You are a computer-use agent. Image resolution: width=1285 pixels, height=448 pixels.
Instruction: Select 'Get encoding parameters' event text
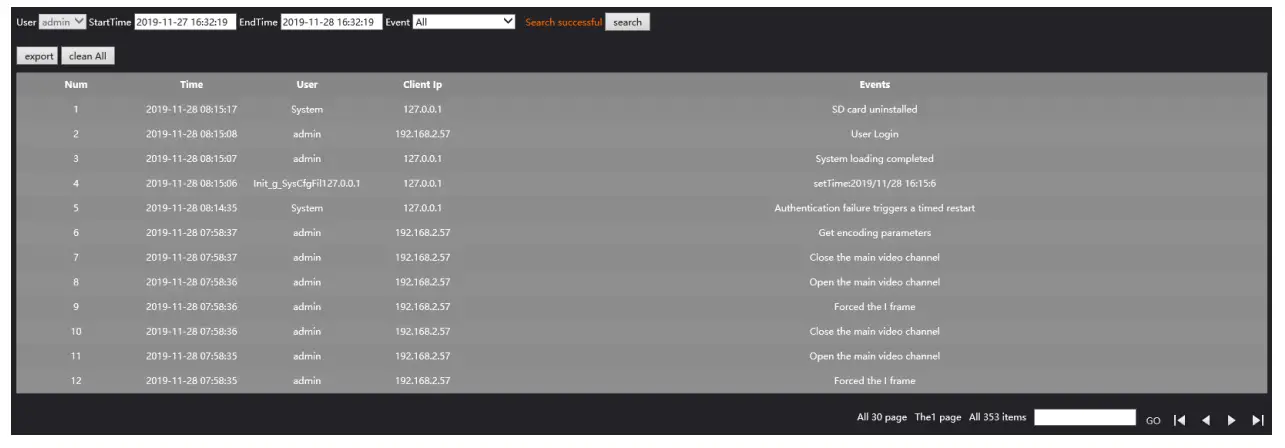pos(875,232)
